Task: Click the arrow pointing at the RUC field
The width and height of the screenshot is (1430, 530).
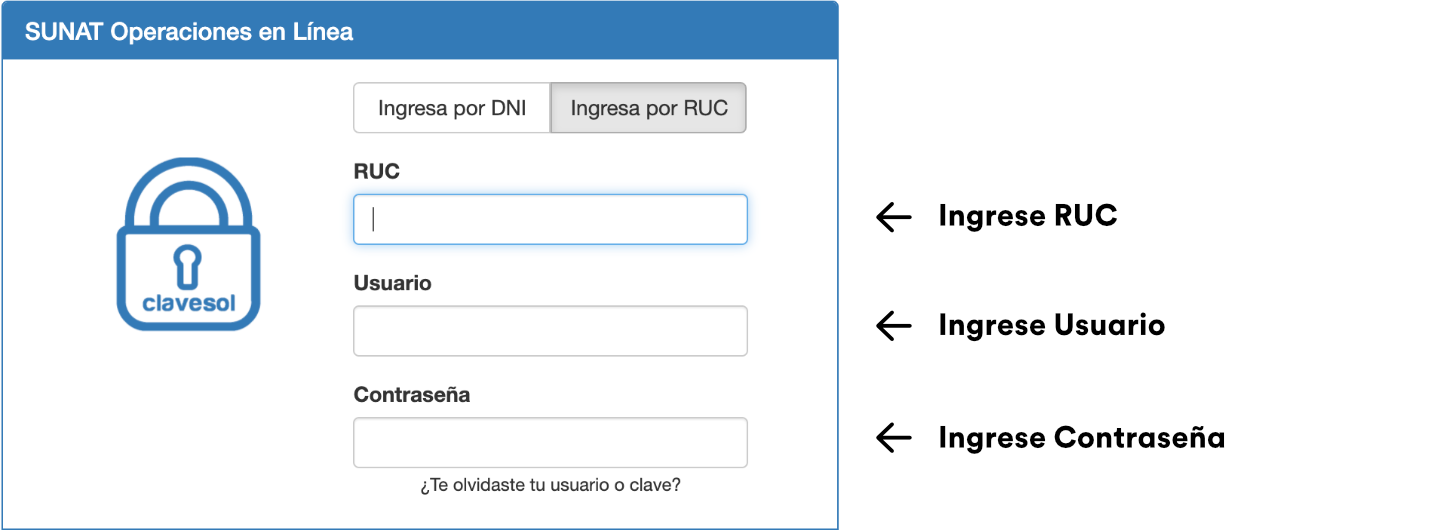Action: pos(893,217)
